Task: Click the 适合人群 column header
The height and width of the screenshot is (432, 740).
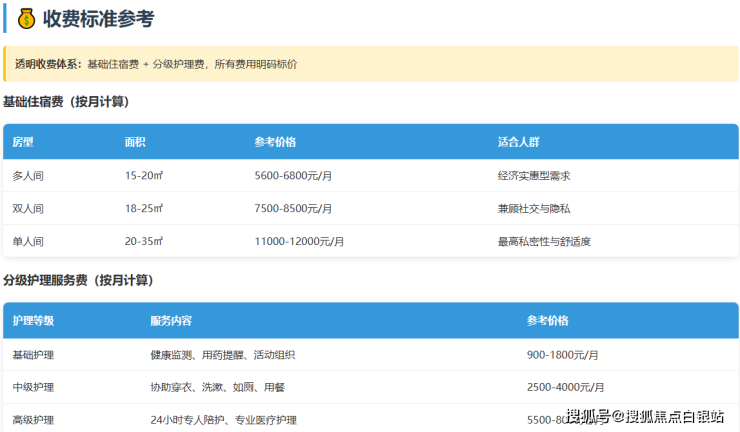Action: tap(519, 142)
